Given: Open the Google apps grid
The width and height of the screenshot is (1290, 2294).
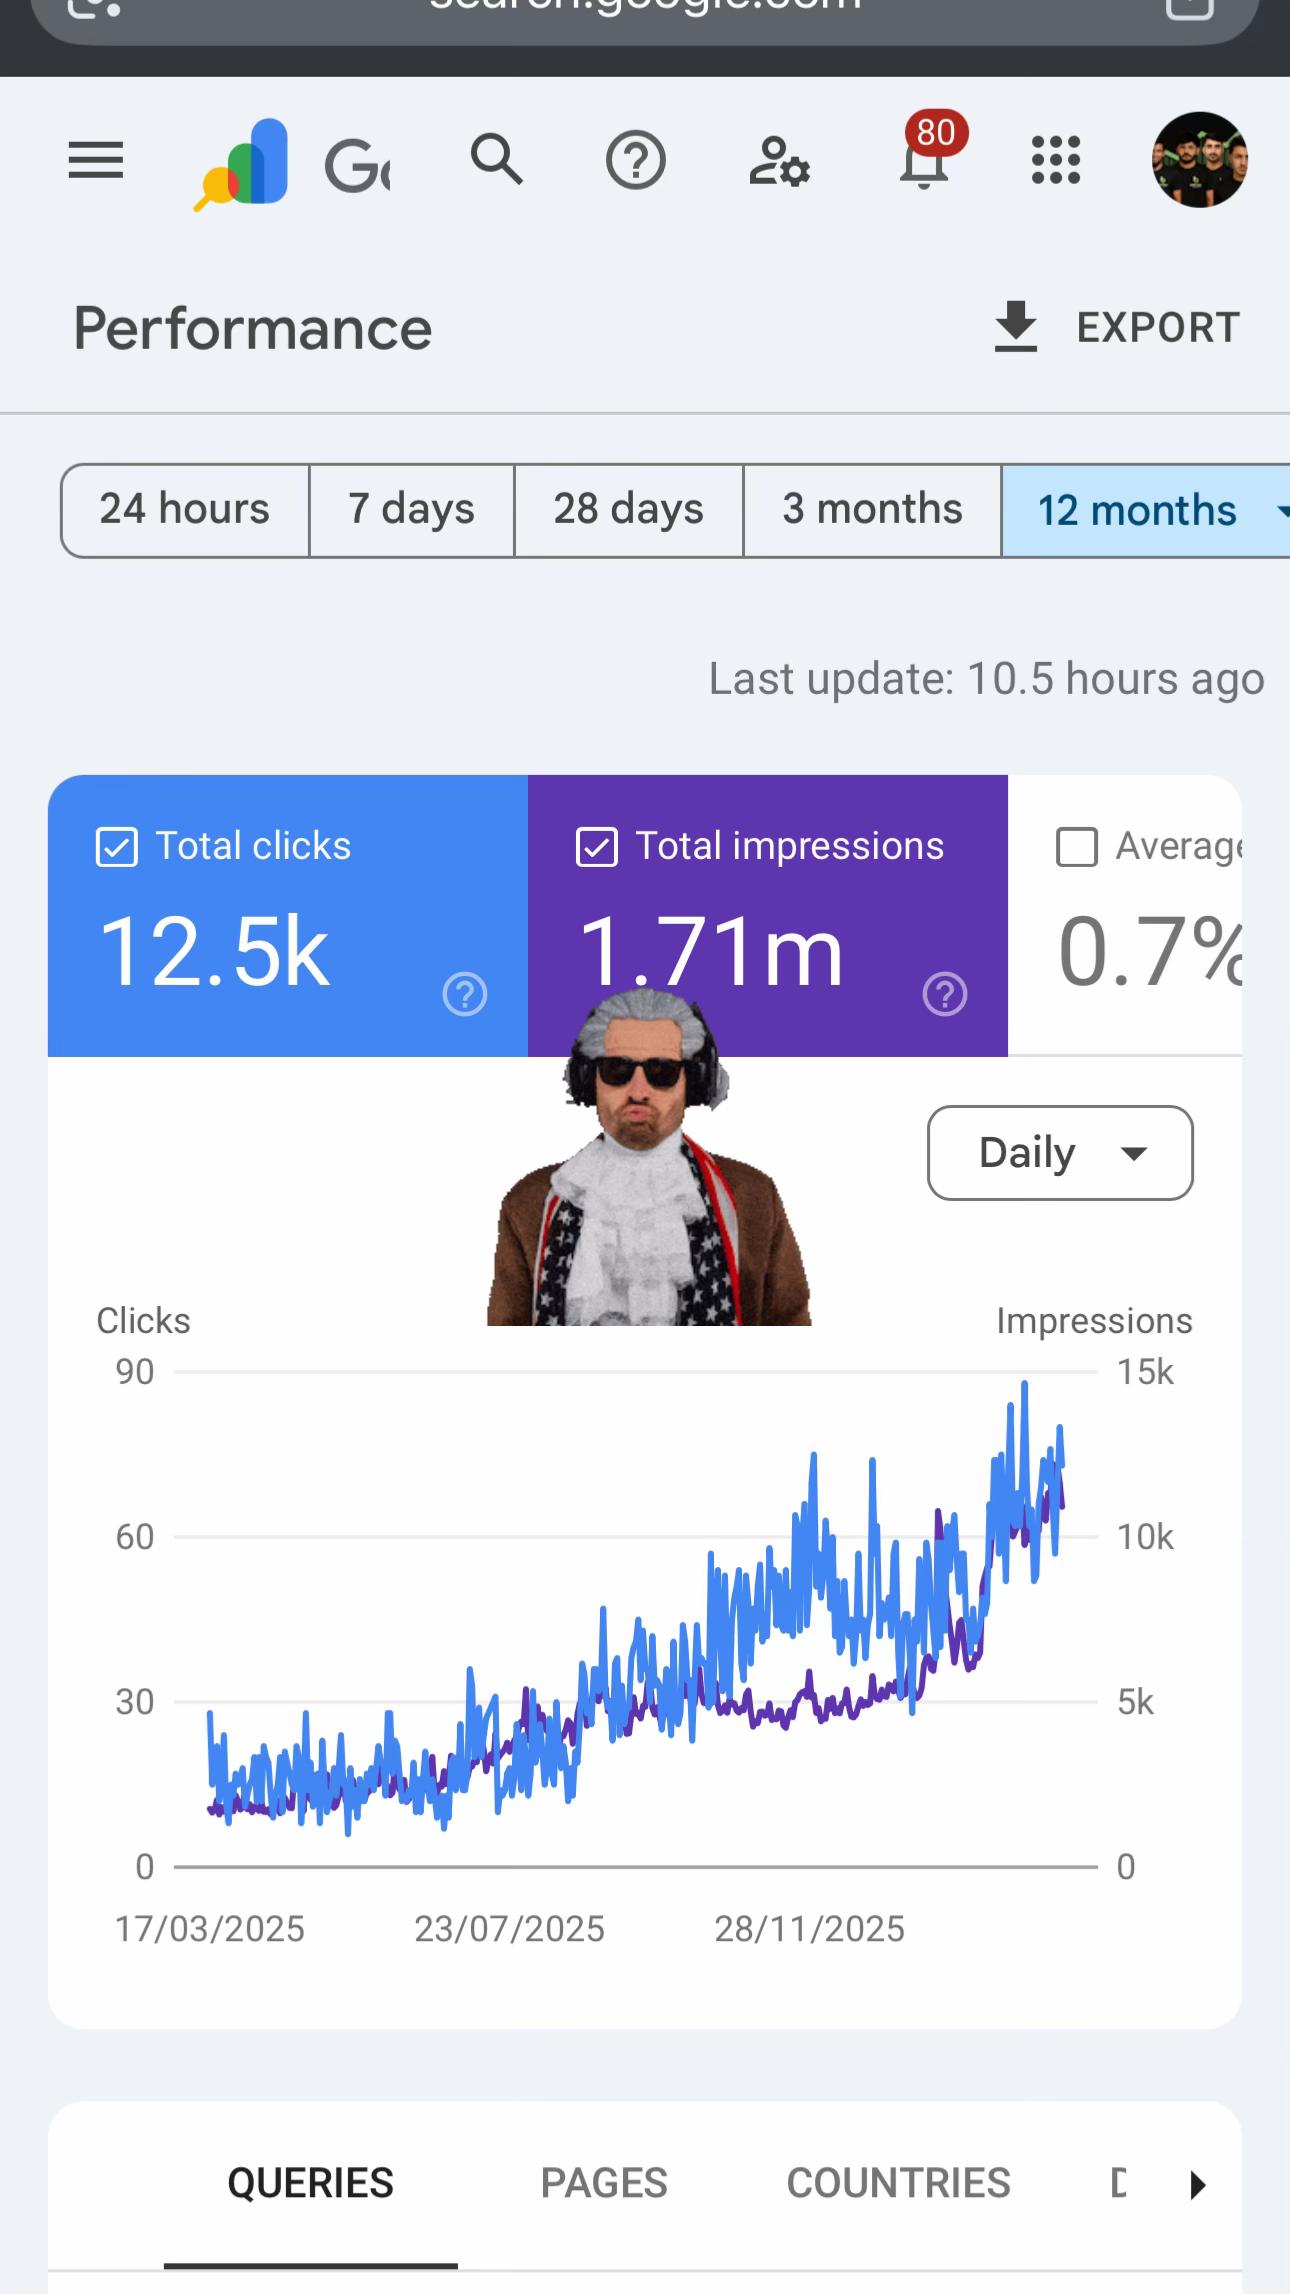Looking at the screenshot, I should (1056, 160).
